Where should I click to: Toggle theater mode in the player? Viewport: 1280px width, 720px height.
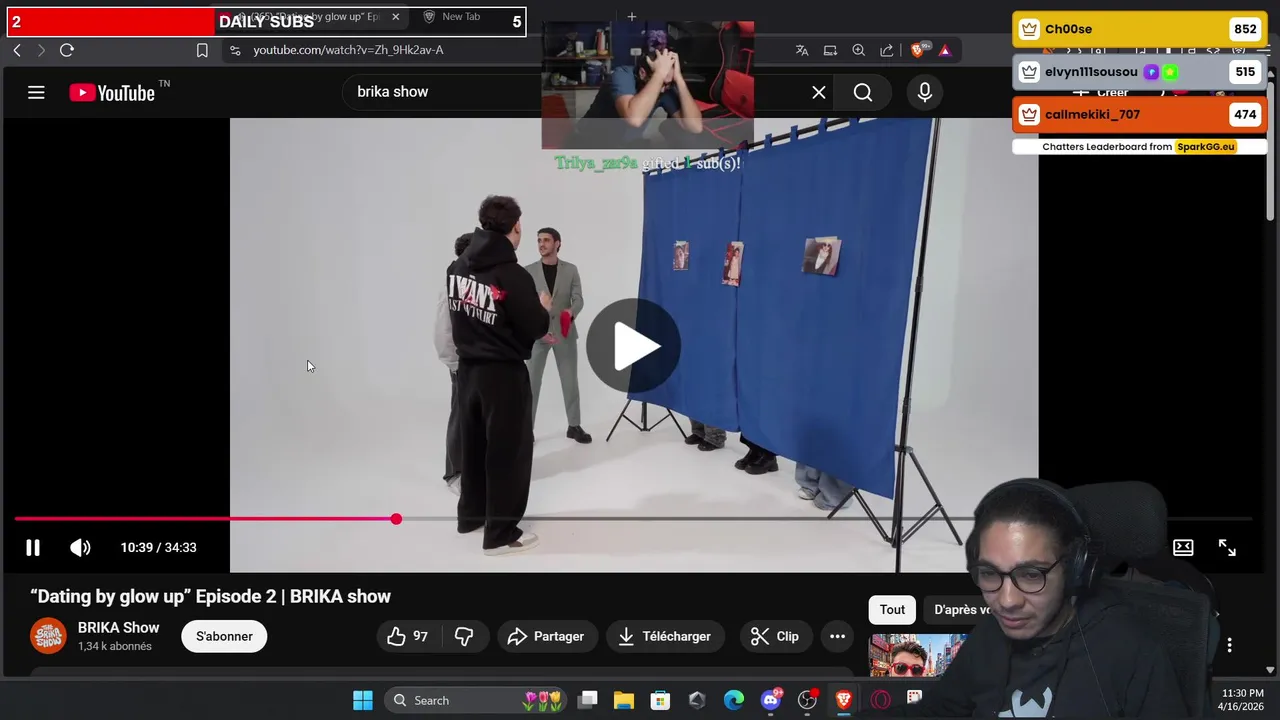click(x=1183, y=548)
